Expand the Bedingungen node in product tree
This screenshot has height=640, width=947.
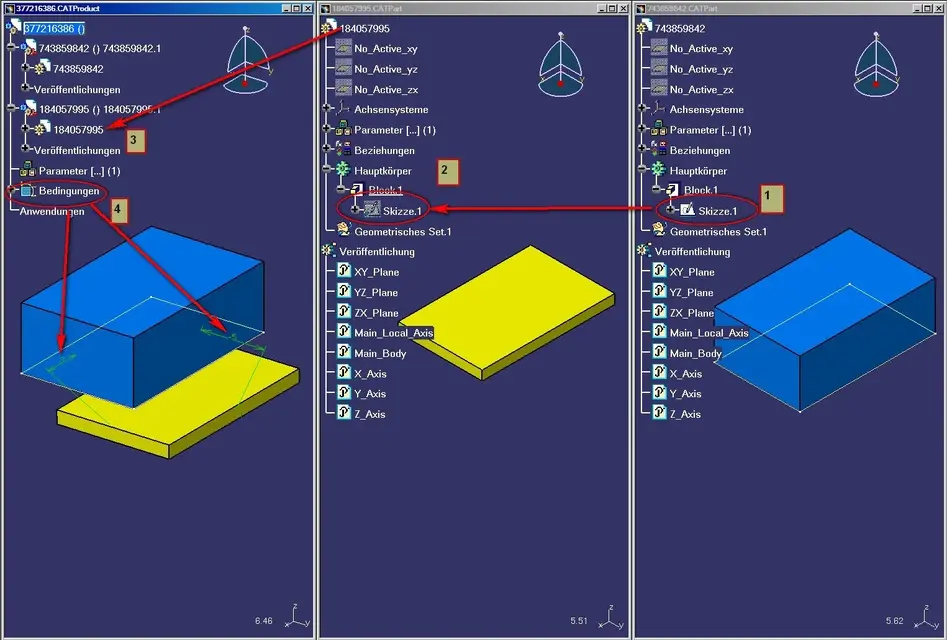11,190
